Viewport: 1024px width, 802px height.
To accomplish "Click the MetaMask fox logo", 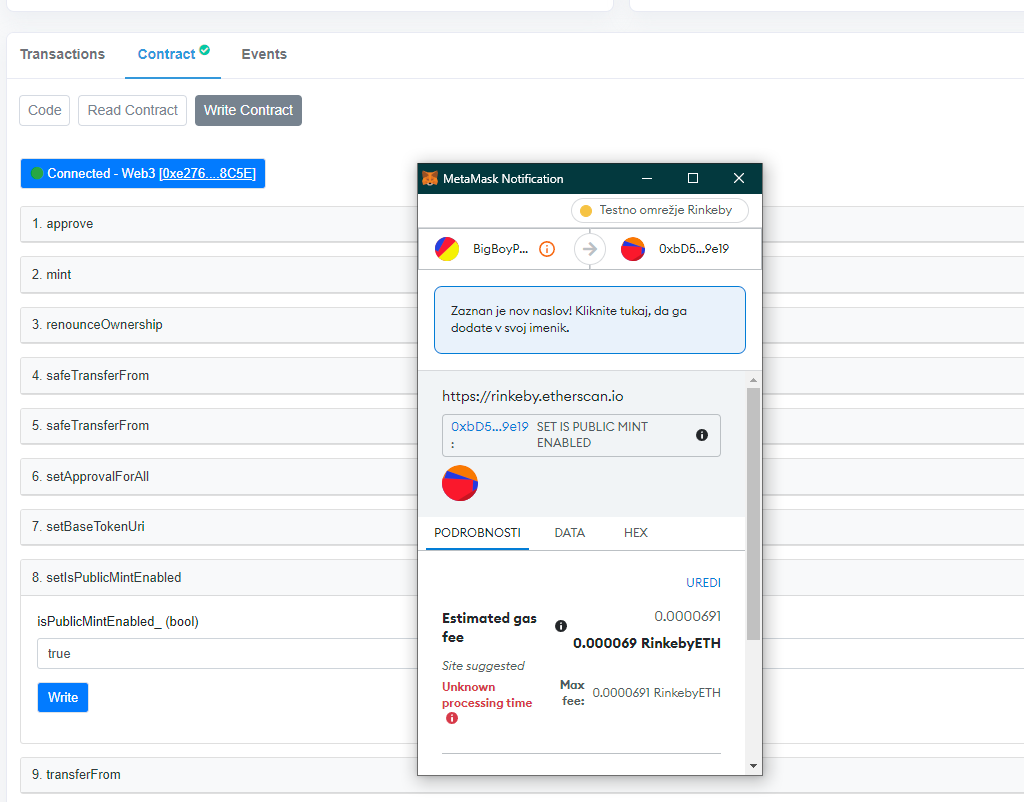I will tap(432, 178).
